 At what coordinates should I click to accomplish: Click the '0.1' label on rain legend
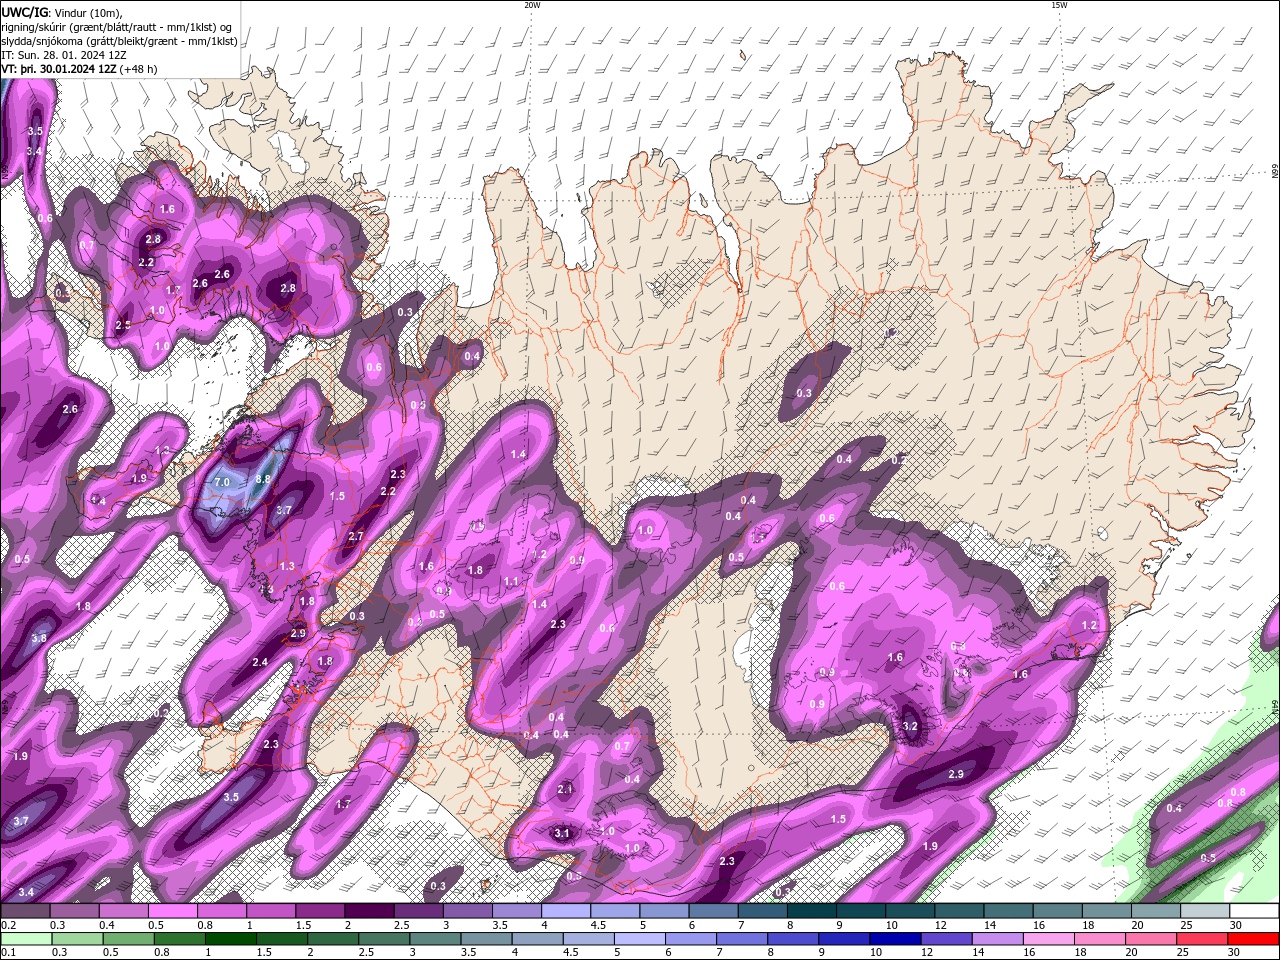(x=8, y=953)
